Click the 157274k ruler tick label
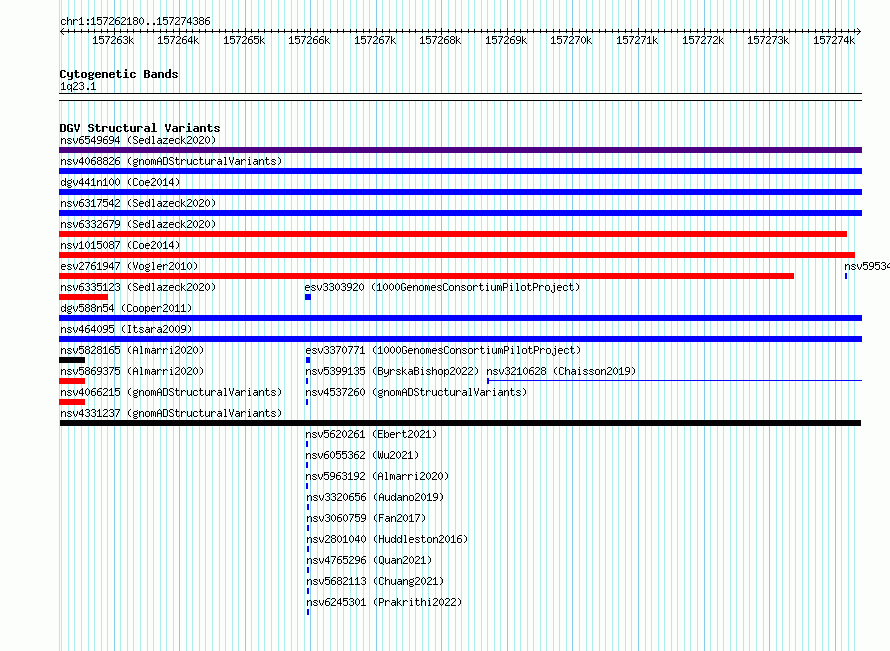 pos(834,40)
